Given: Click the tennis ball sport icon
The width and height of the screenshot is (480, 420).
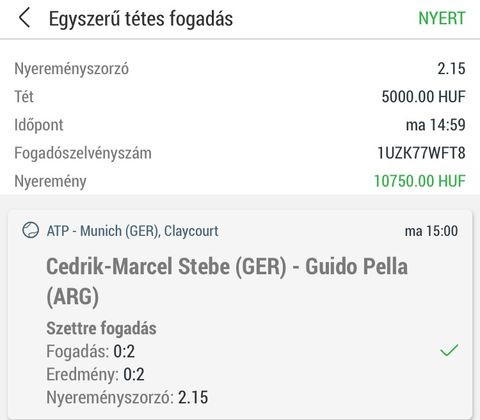Looking at the screenshot, I should [30, 230].
